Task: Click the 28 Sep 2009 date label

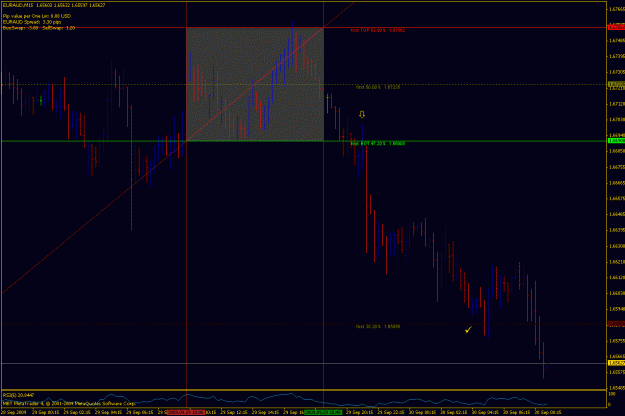Action: click(x=14, y=412)
